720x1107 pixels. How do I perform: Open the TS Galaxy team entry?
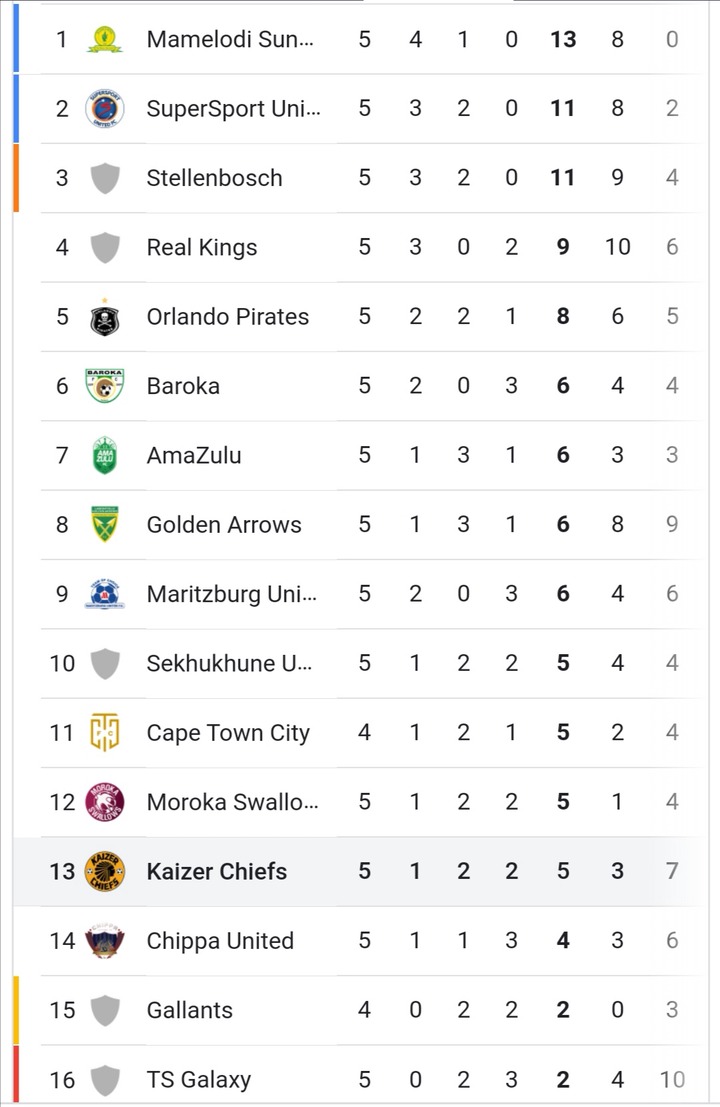(199, 1079)
